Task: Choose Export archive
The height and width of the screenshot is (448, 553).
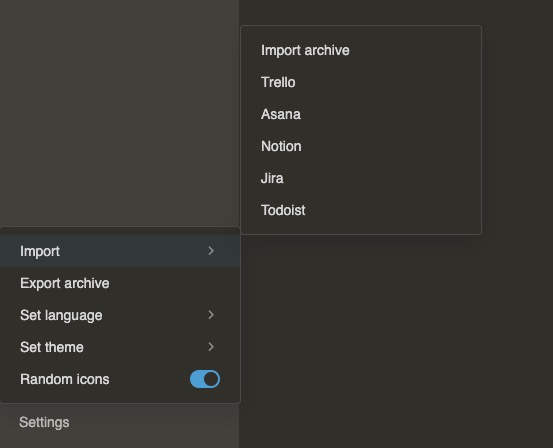Action: click(120, 283)
